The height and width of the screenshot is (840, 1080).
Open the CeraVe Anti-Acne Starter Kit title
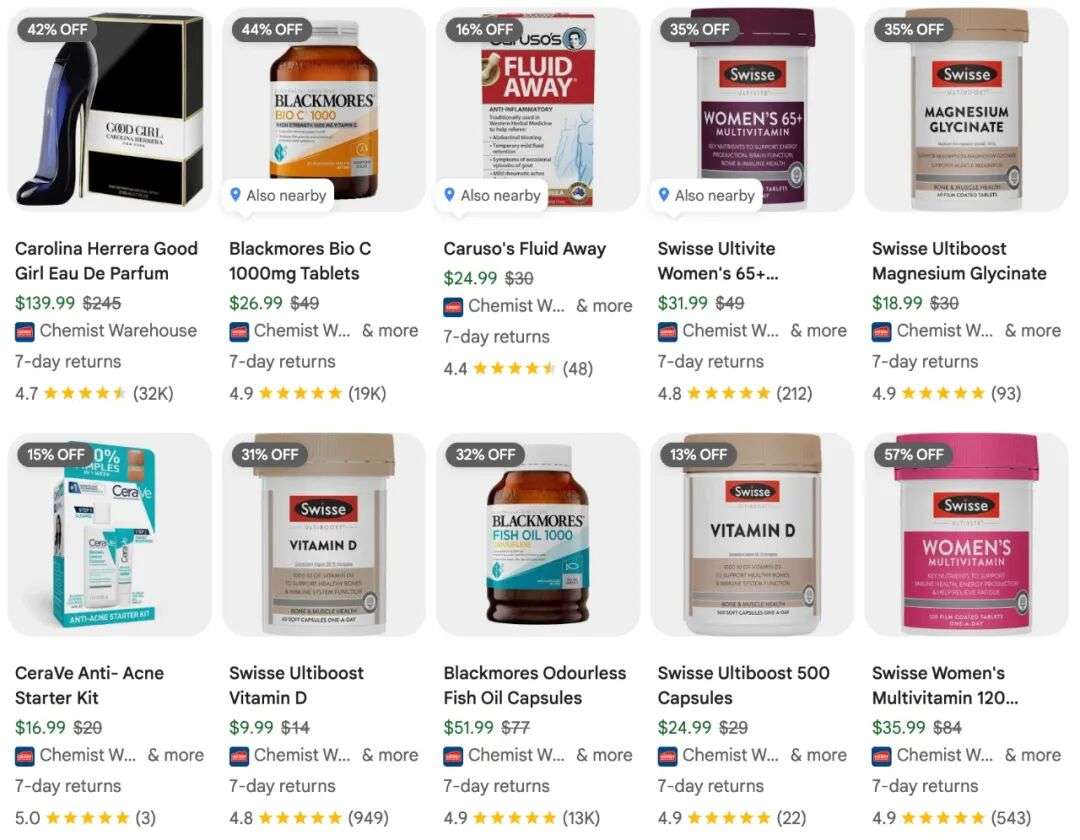pyautogui.click(x=90, y=685)
